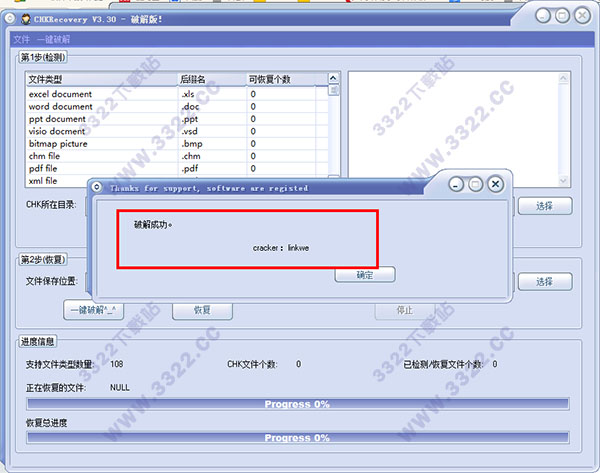Screen dimensions: 600x473
Task: Close the registration dialog
Action: pyautogui.click(x=495, y=184)
